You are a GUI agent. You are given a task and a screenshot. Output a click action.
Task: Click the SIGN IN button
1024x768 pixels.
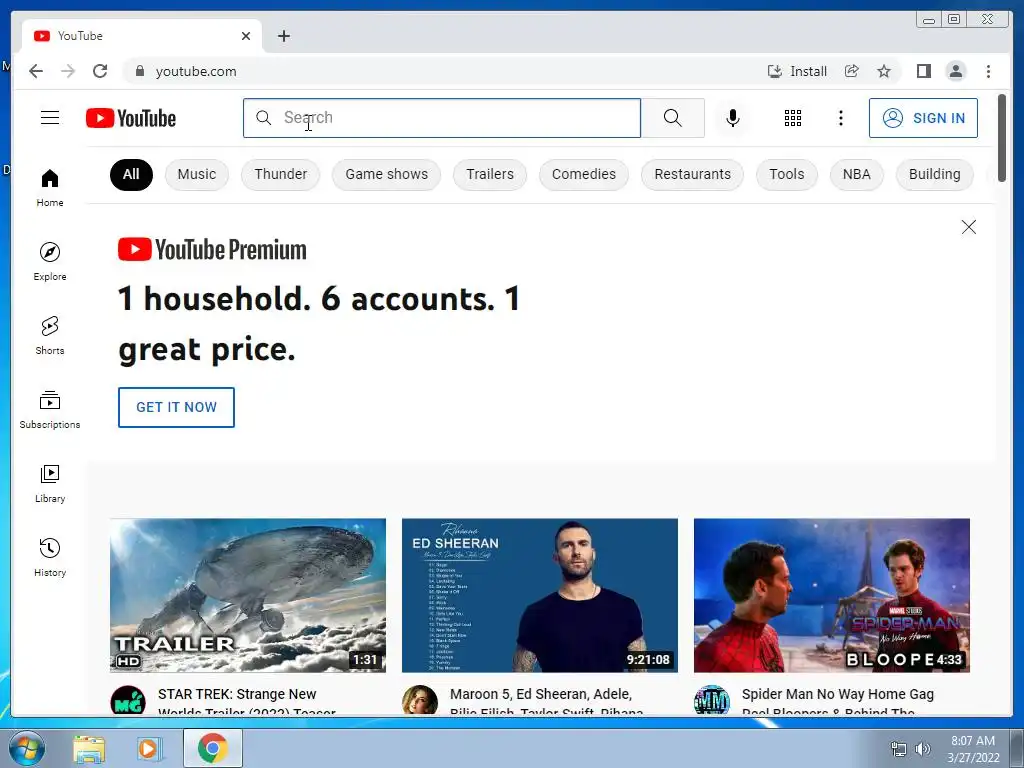coord(923,118)
